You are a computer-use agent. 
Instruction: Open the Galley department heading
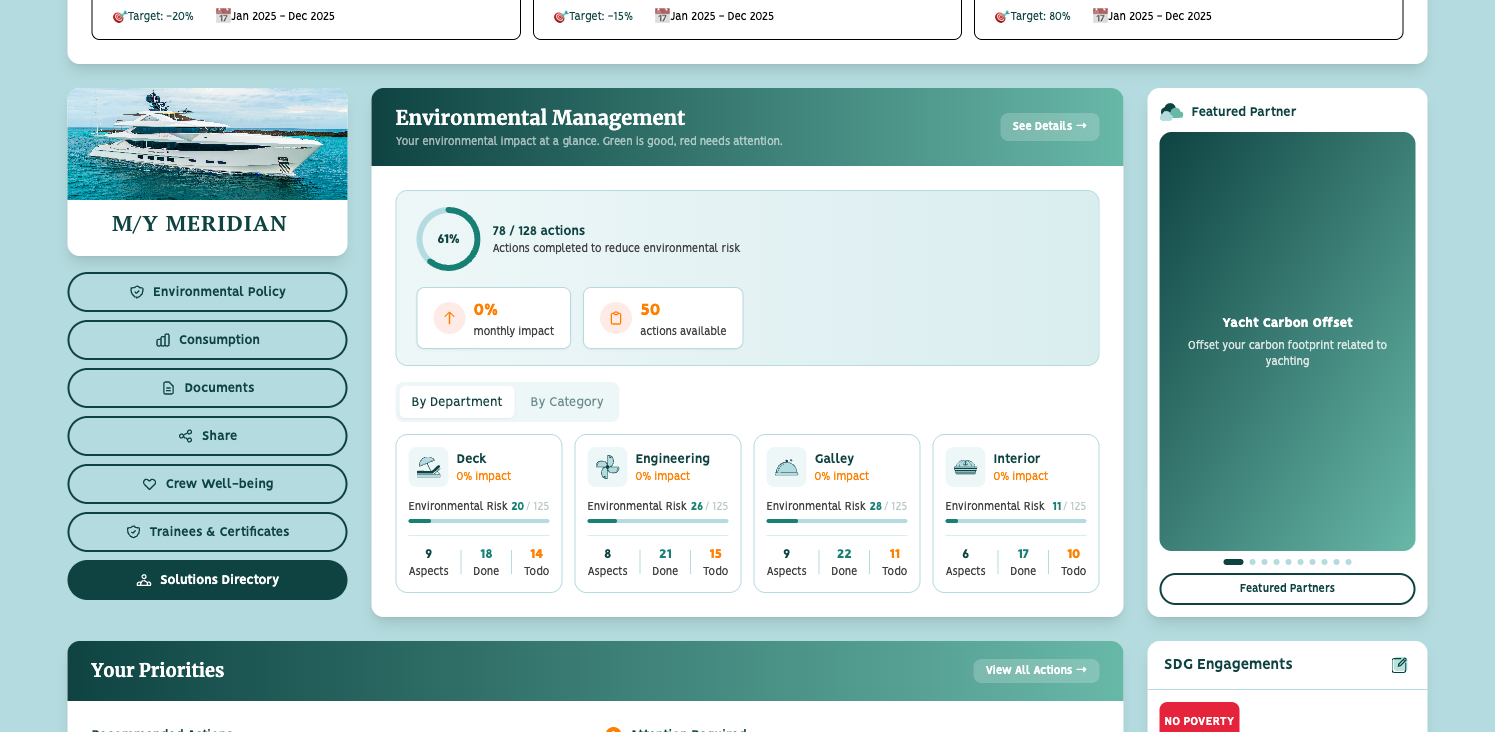[834, 459]
